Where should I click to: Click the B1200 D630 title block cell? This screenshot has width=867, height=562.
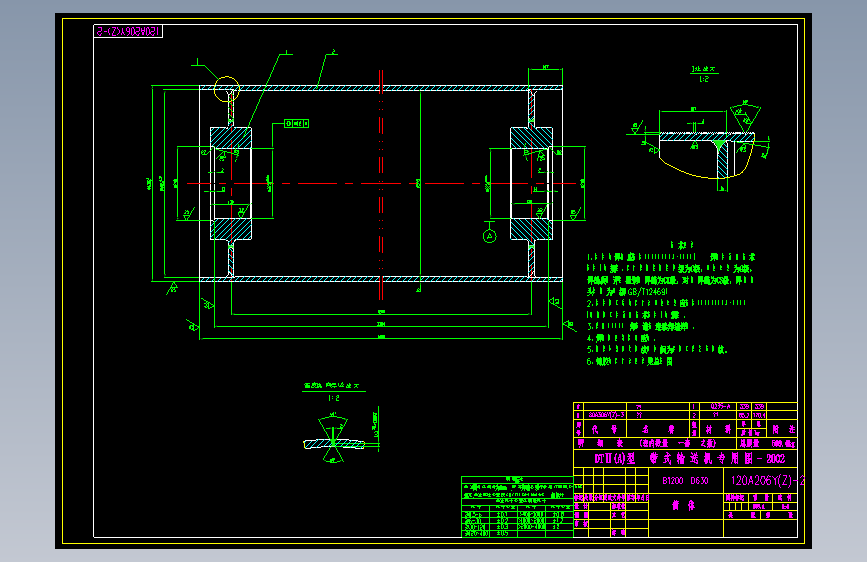click(x=686, y=481)
